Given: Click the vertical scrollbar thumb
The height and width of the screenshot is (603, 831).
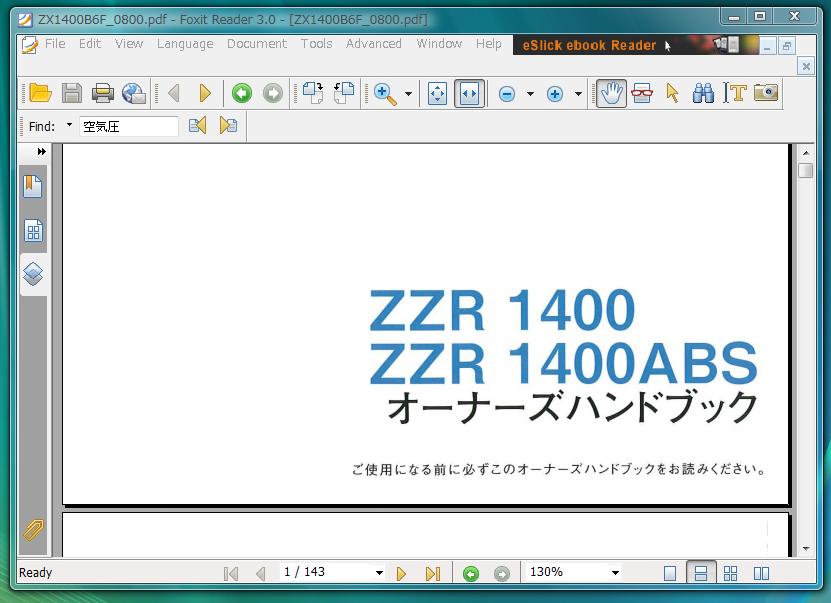Looking at the screenshot, I should [x=806, y=171].
